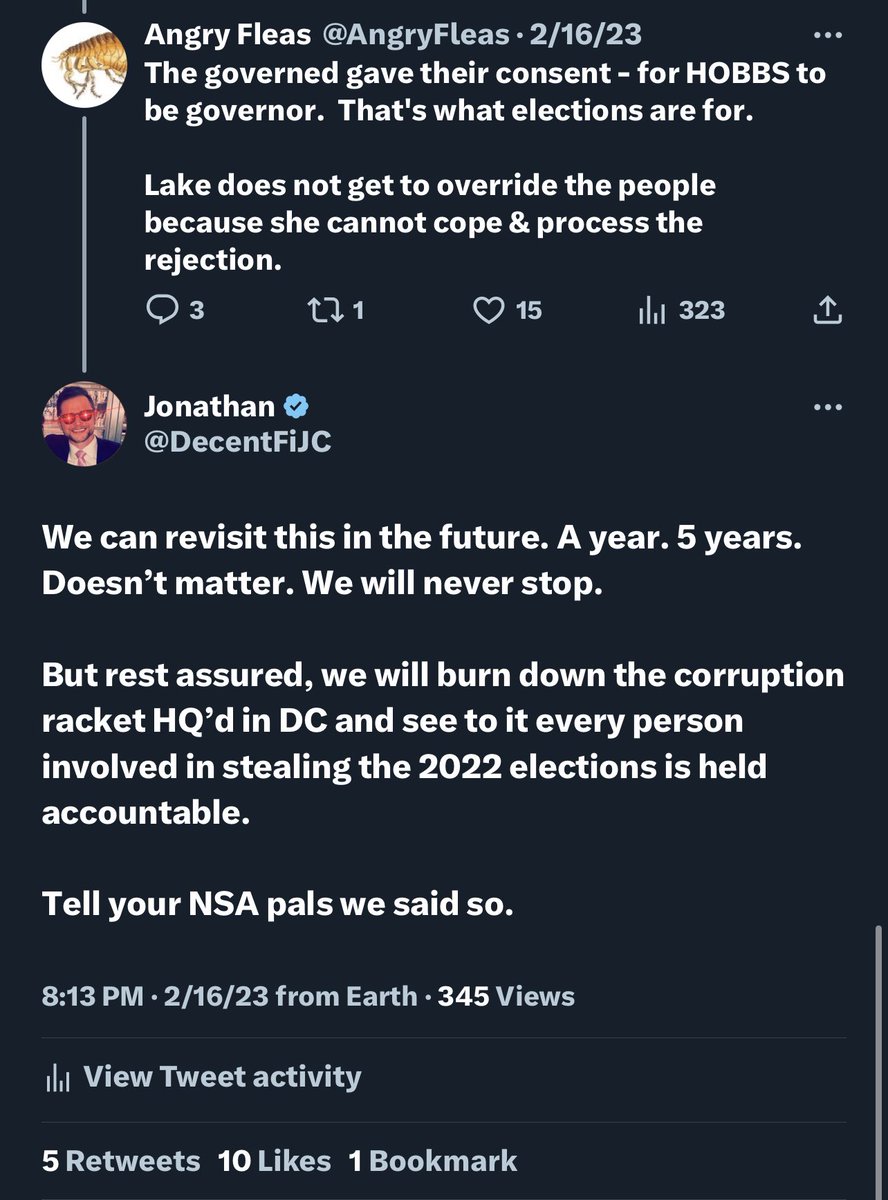Image resolution: width=888 pixels, height=1200 pixels.
Task: Like the Angry Fleas tweet
Action: [x=488, y=311]
